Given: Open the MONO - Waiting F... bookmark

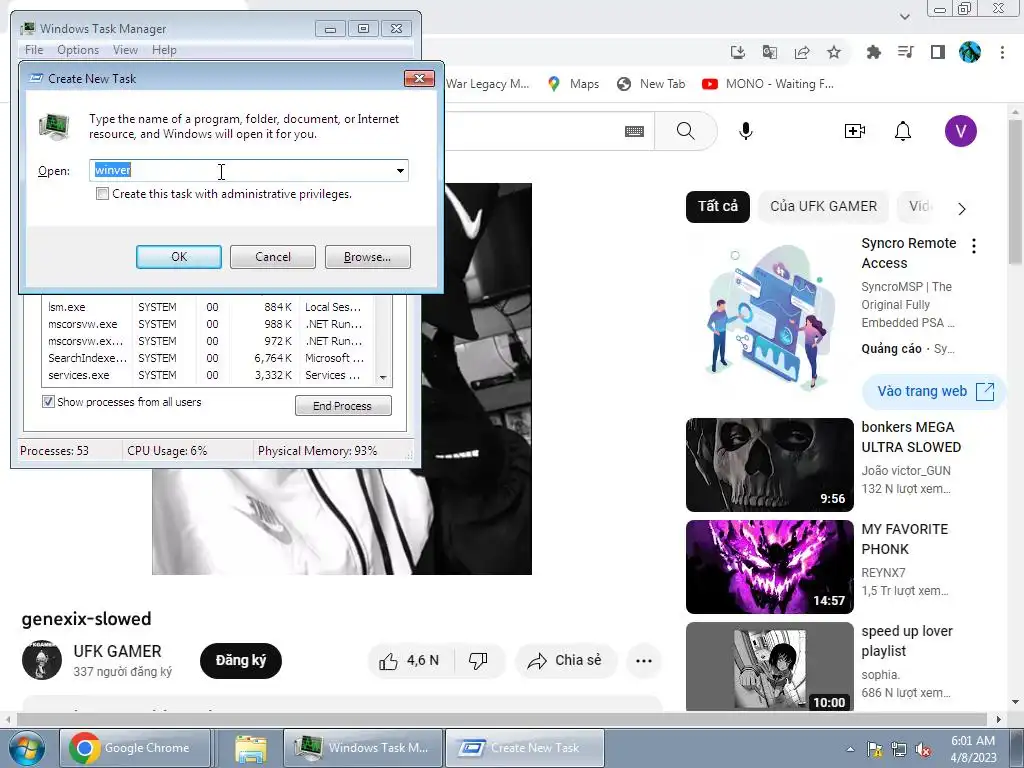Looking at the screenshot, I should pos(768,84).
